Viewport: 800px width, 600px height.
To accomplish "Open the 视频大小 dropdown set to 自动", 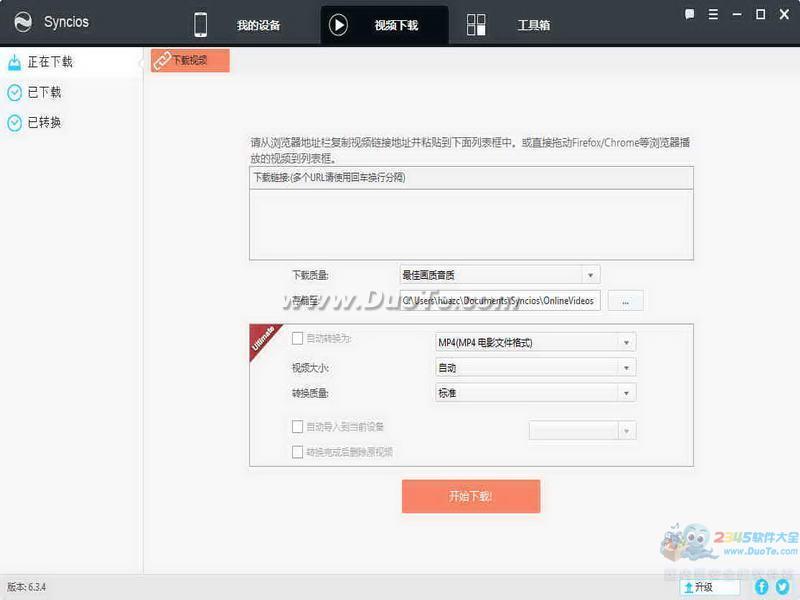I will tap(536, 367).
